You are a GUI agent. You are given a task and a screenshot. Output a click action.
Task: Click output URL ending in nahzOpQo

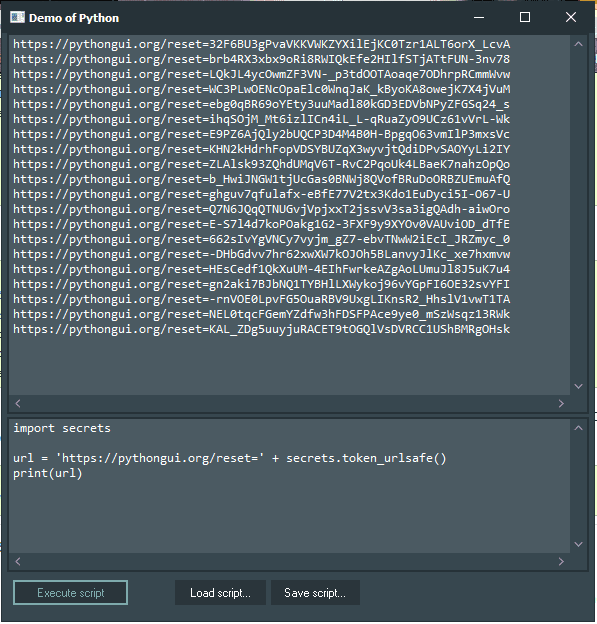[x=261, y=164]
